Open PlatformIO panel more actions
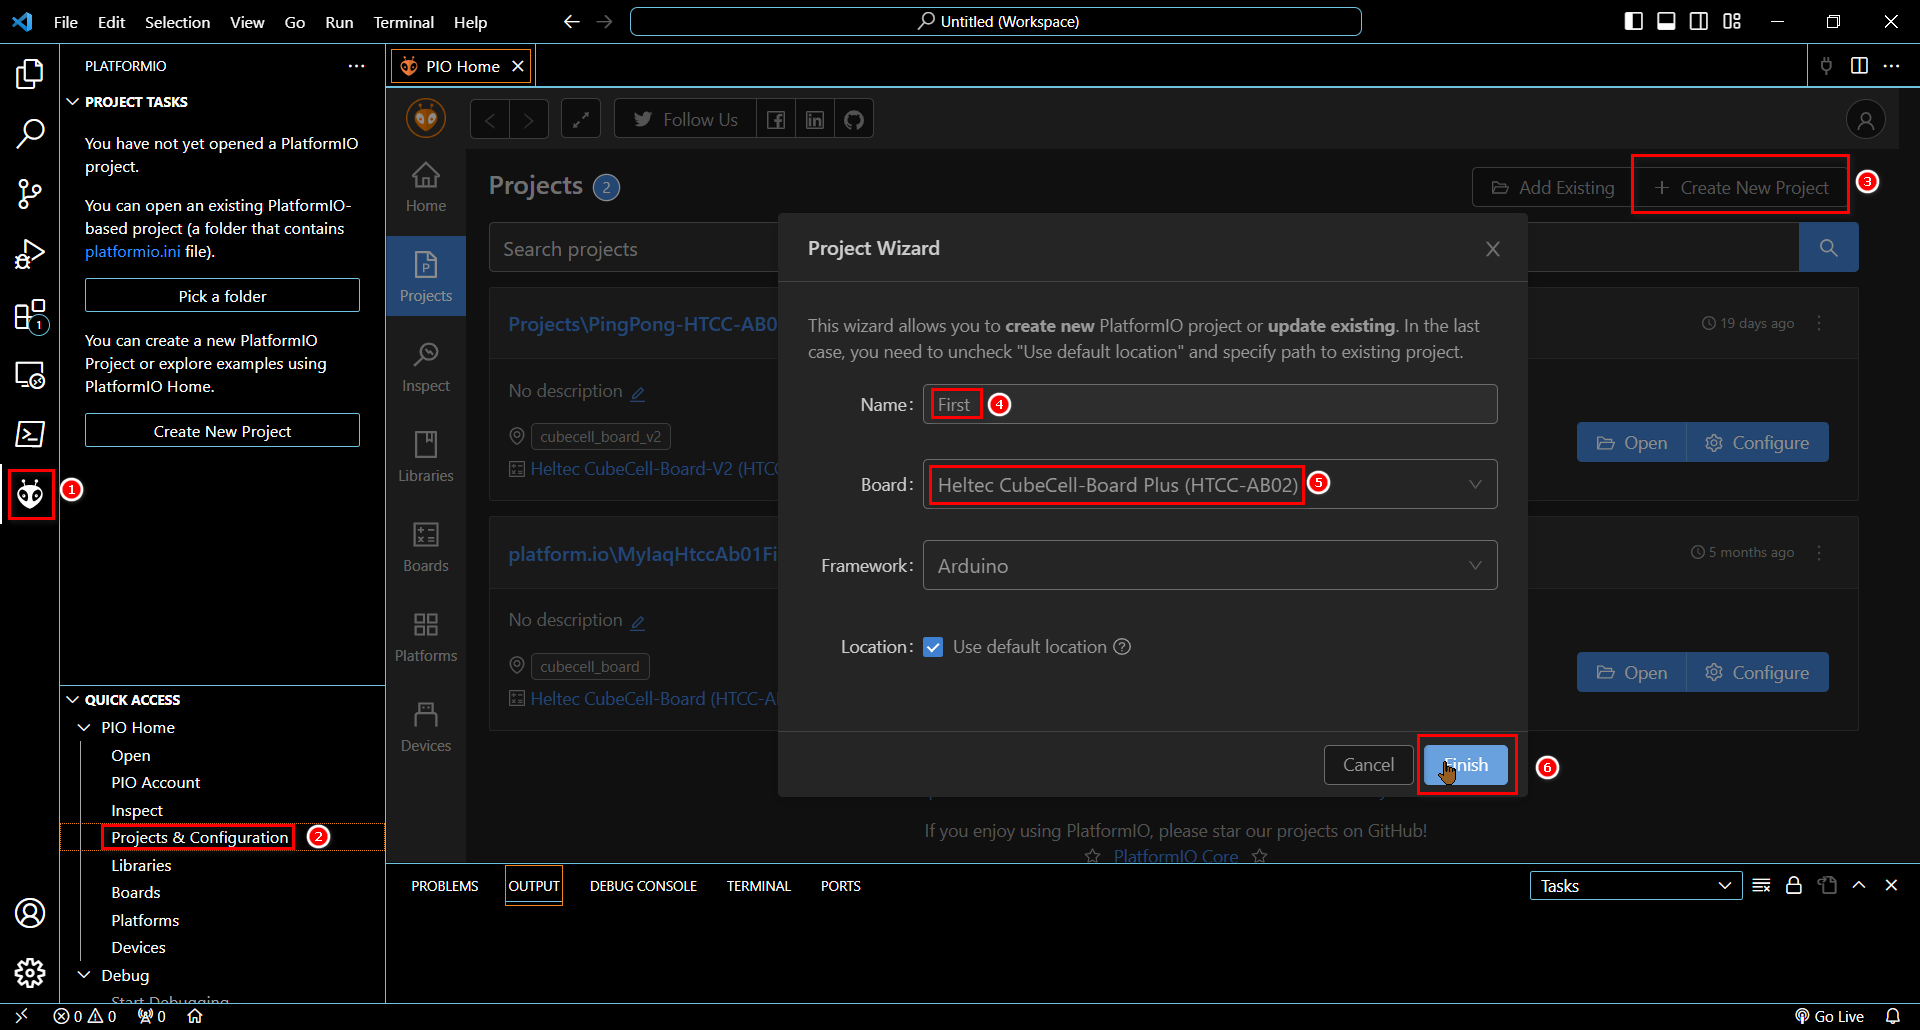 [356, 66]
